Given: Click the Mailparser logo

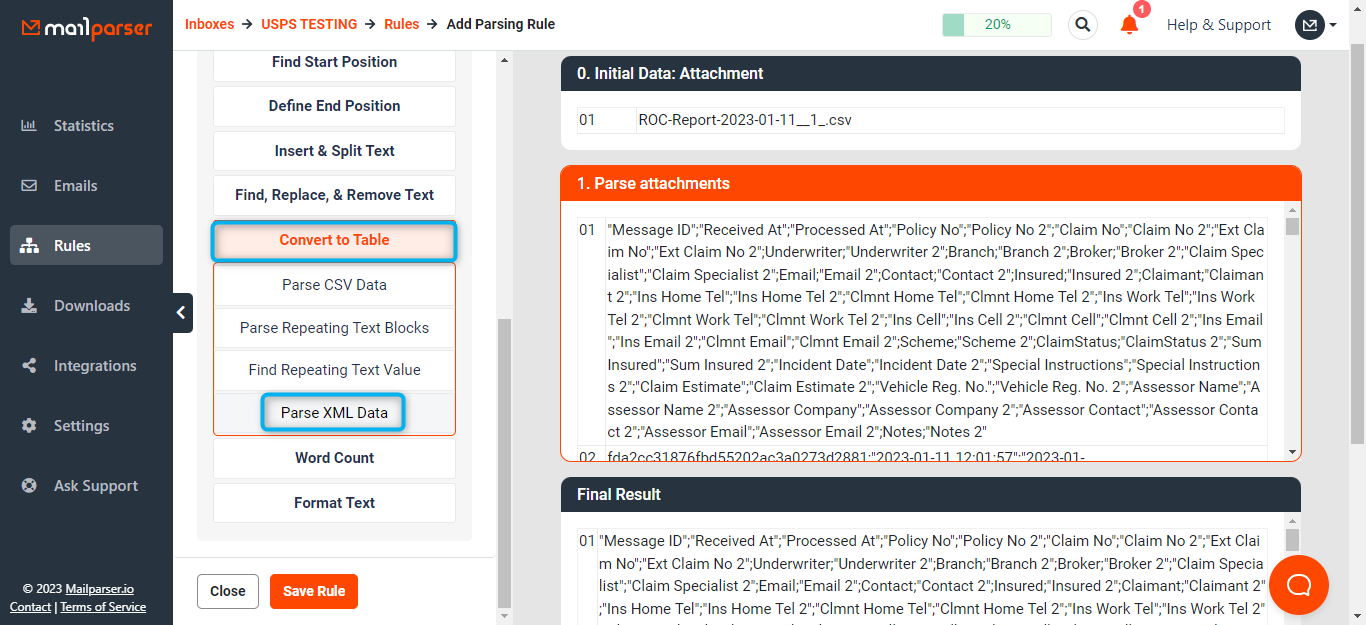Looking at the screenshot, I should coord(87,28).
